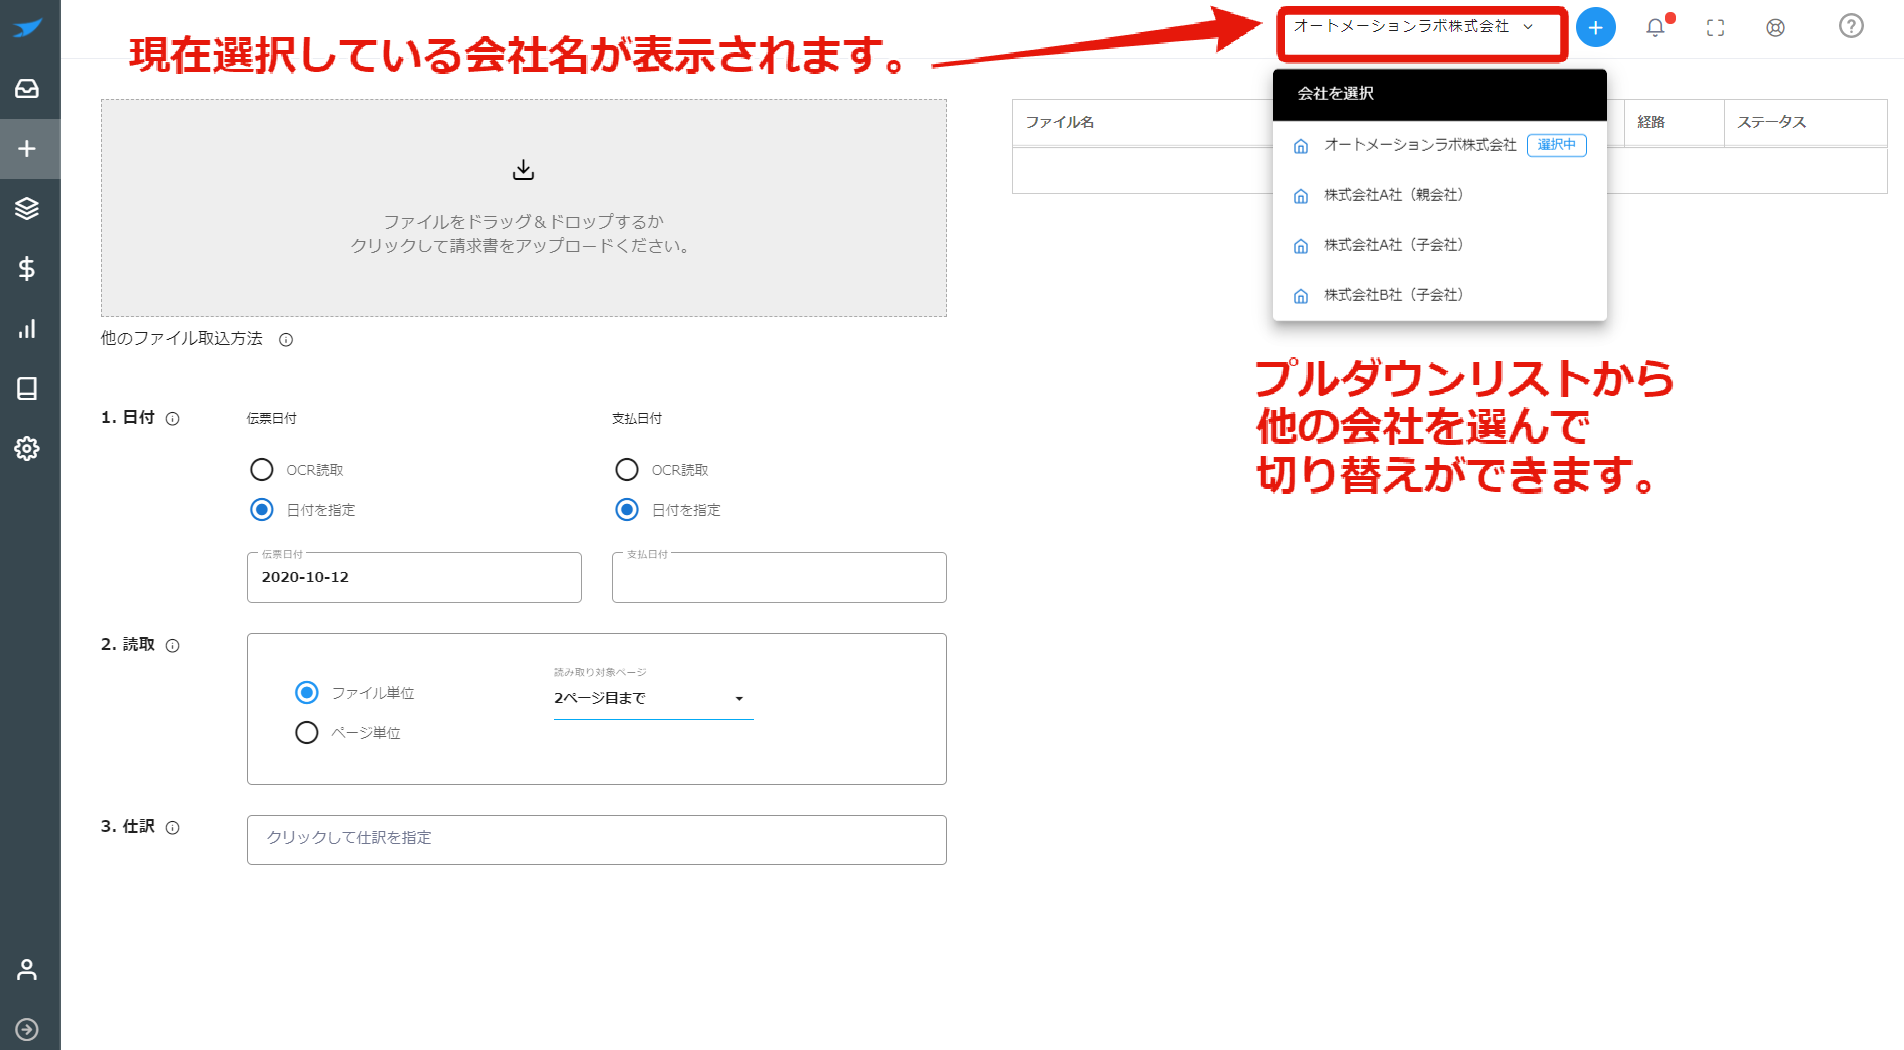The width and height of the screenshot is (1904, 1050).
Task: Click the 会社を選択 dropdown header
Action: click(1439, 94)
